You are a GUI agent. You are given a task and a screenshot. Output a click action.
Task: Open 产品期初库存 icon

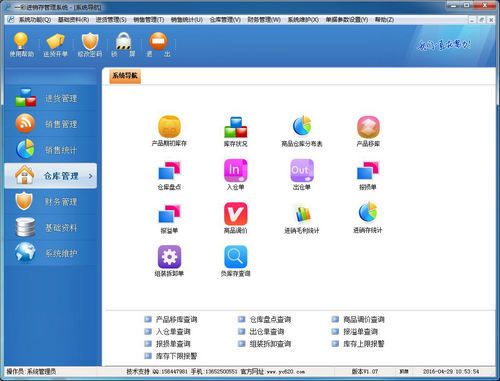(x=169, y=131)
